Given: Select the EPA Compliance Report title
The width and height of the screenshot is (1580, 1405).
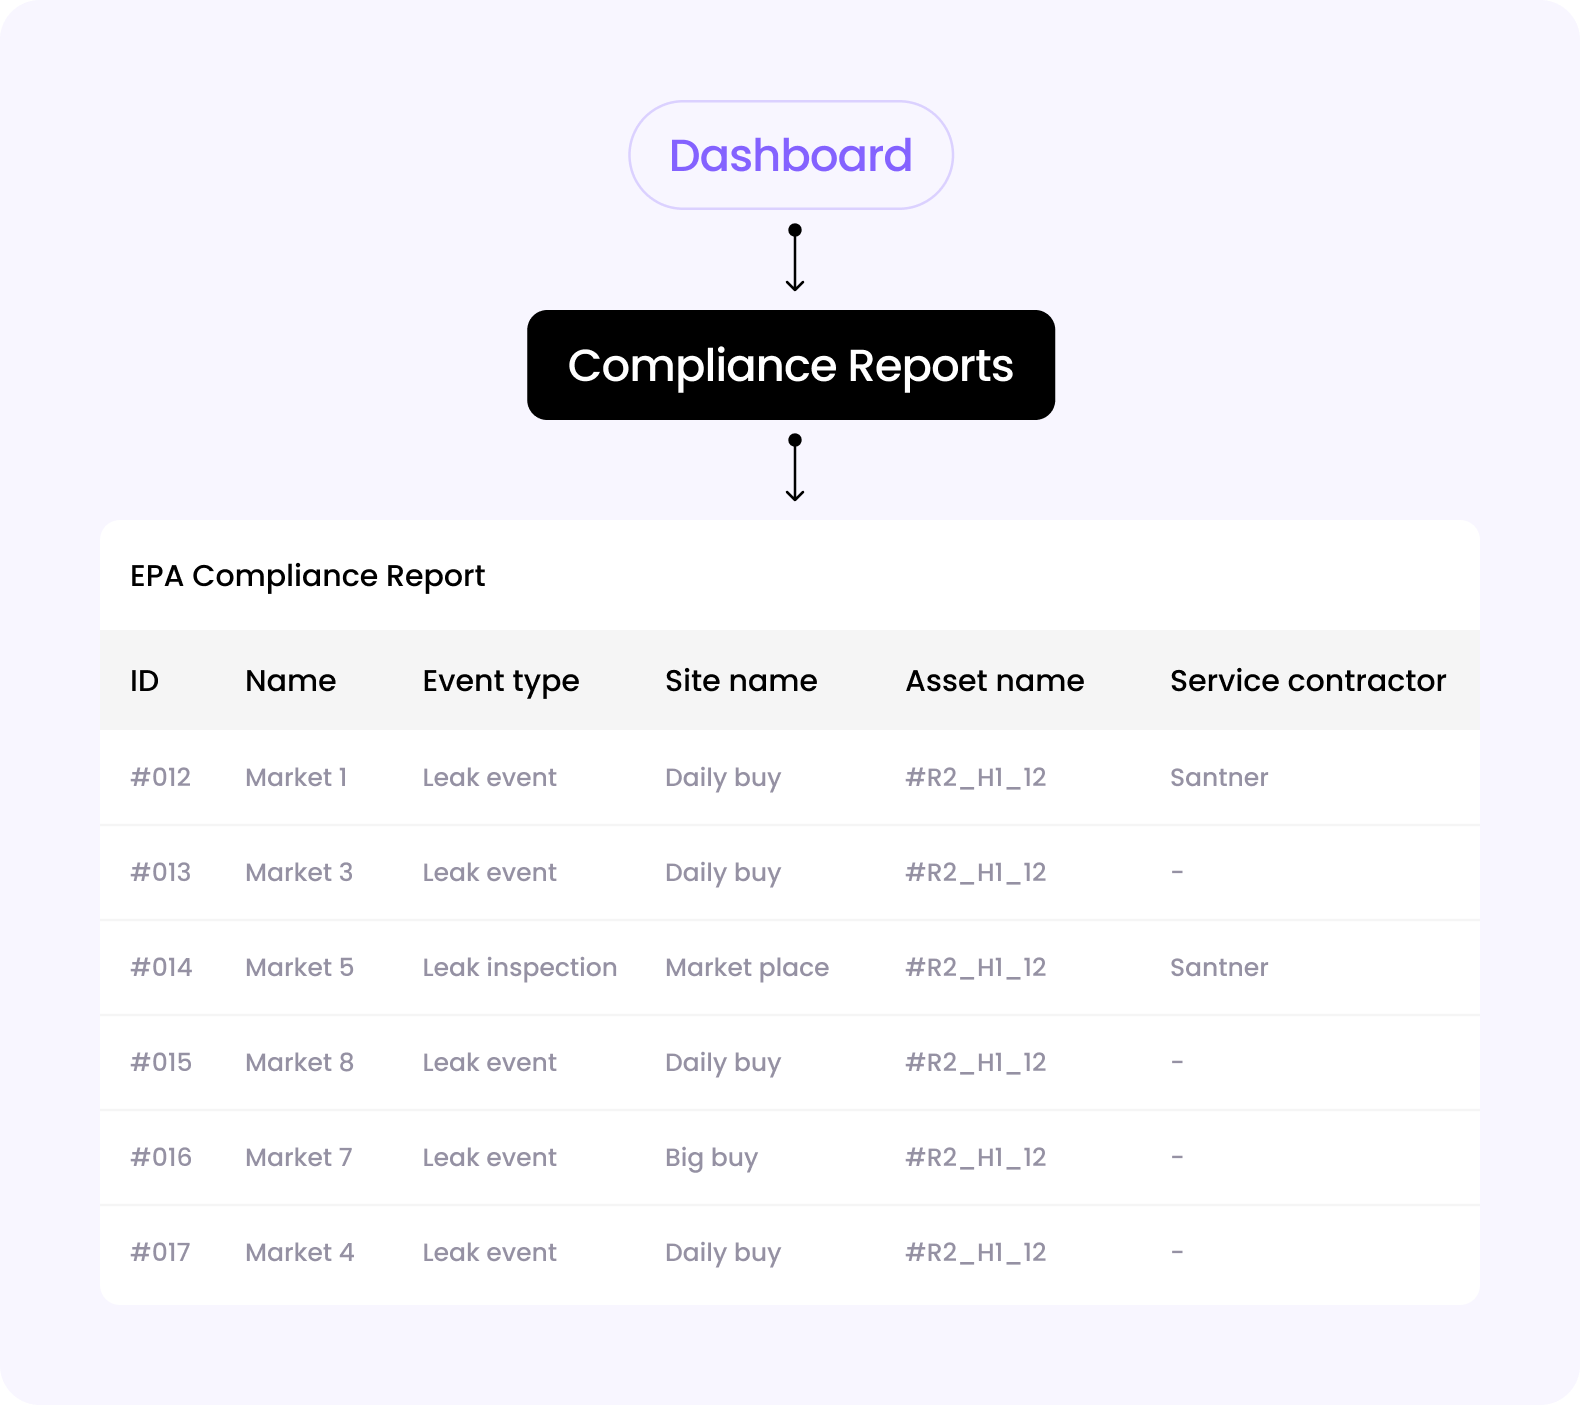Looking at the screenshot, I should [x=307, y=576].
